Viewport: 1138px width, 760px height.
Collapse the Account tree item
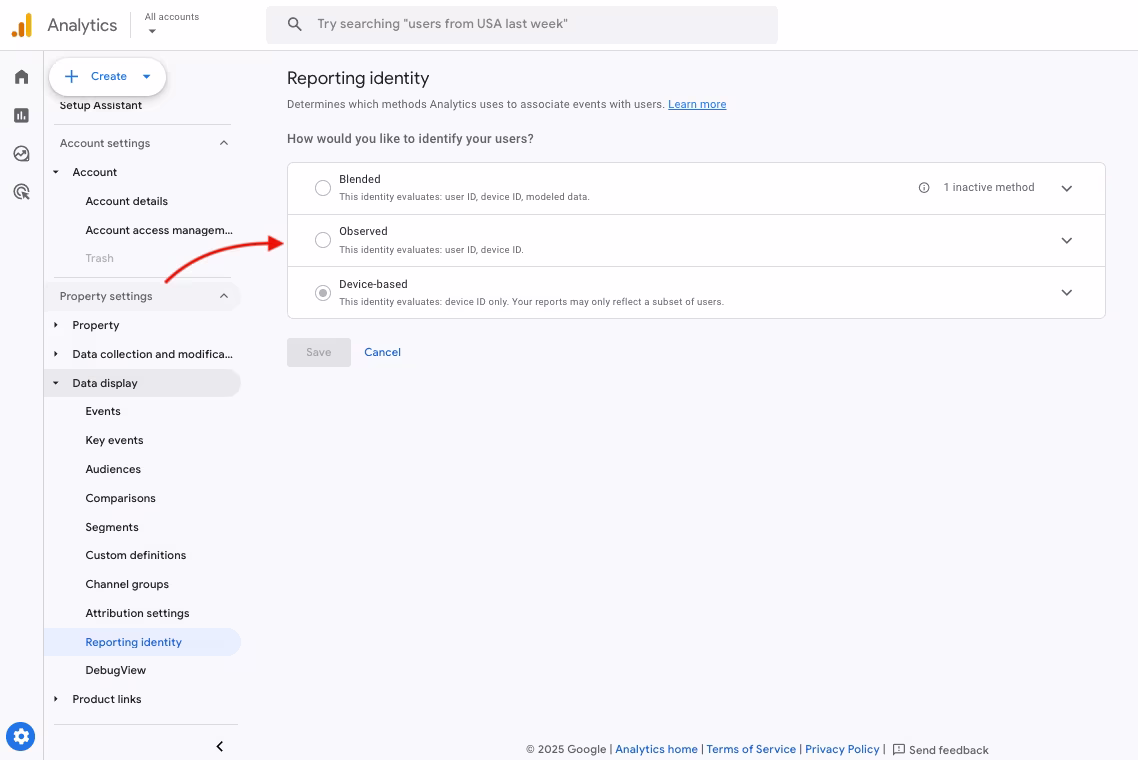click(56, 172)
